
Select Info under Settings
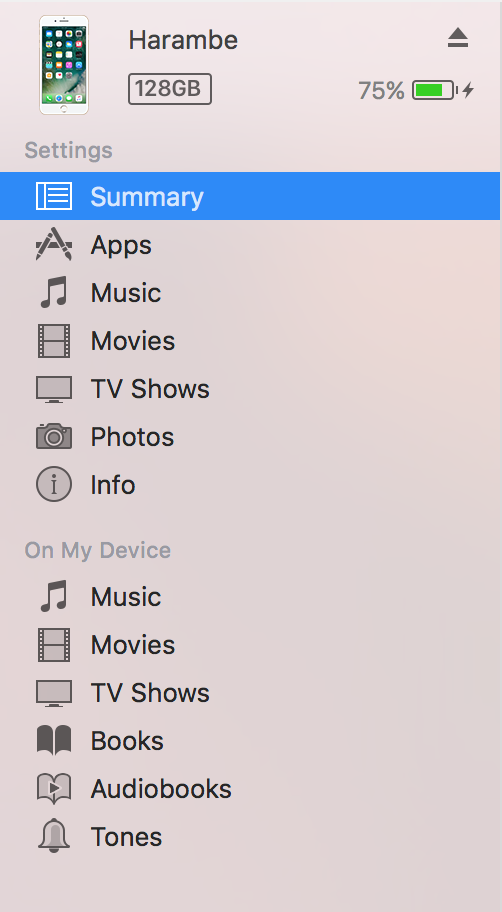point(250,484)
